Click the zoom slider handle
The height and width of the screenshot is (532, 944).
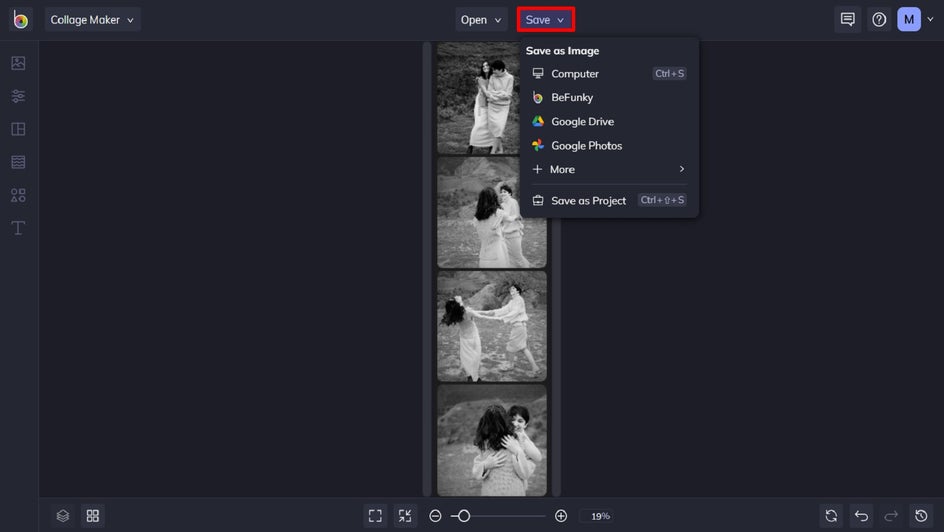[464, 516]
